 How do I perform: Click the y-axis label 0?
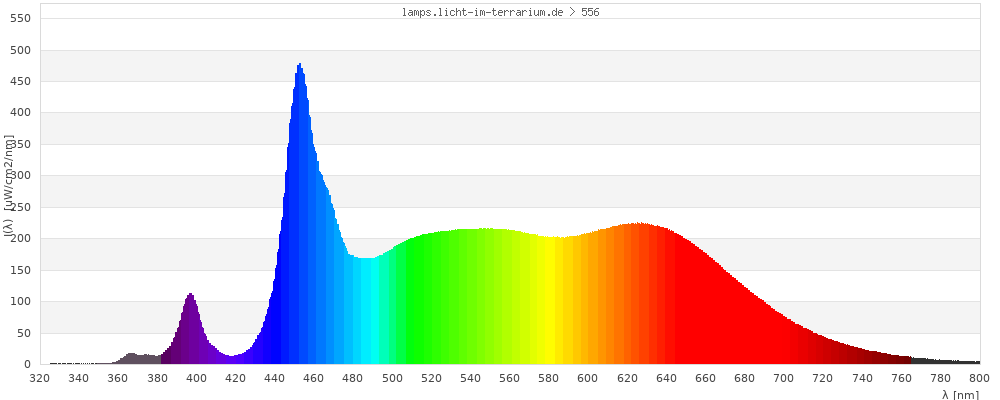[x=28, y=365]
